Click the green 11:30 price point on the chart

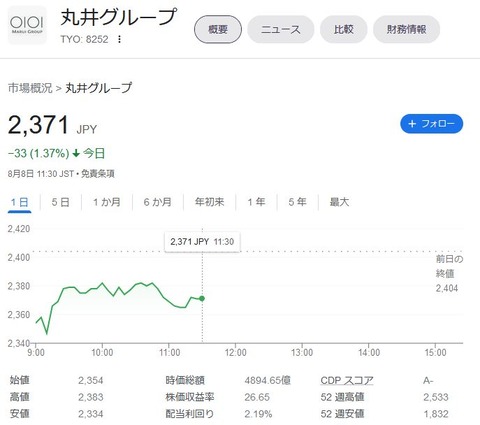tap(202, 298)
